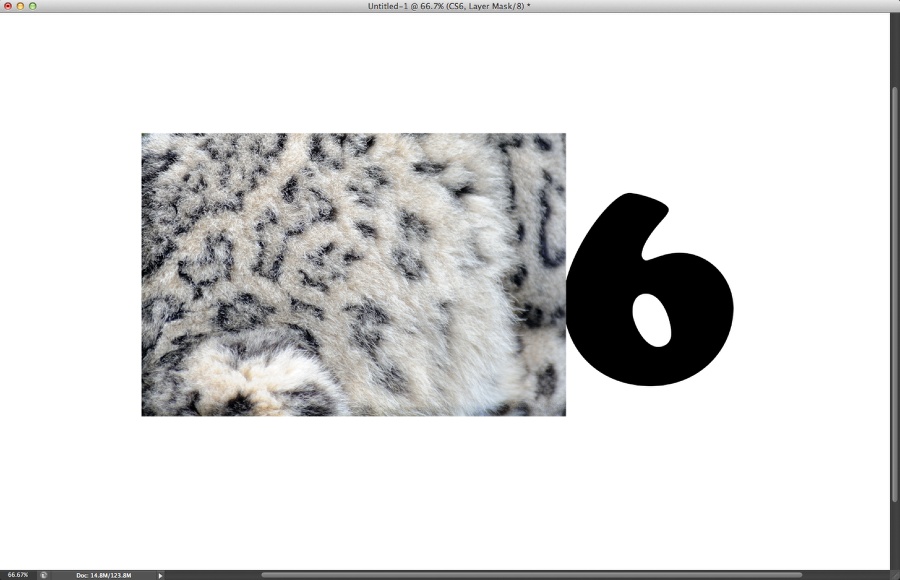Click the green window zoom button
The height and width of the screenshot is (580, 900).
click(x=32, y=6)
